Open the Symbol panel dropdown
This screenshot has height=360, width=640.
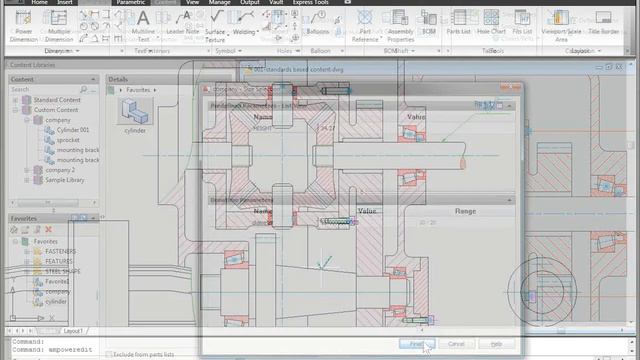pyautogui.click(x=229, y=51)
